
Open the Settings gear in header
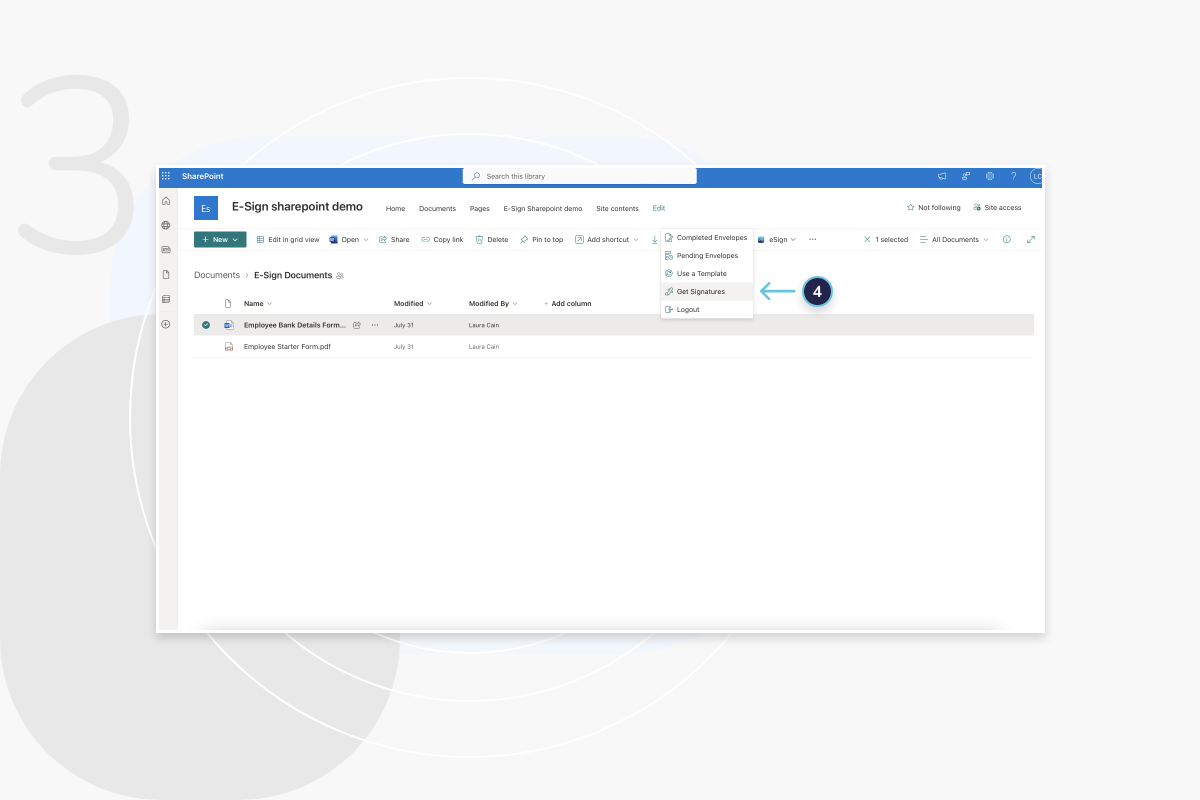tap(990, 176)
